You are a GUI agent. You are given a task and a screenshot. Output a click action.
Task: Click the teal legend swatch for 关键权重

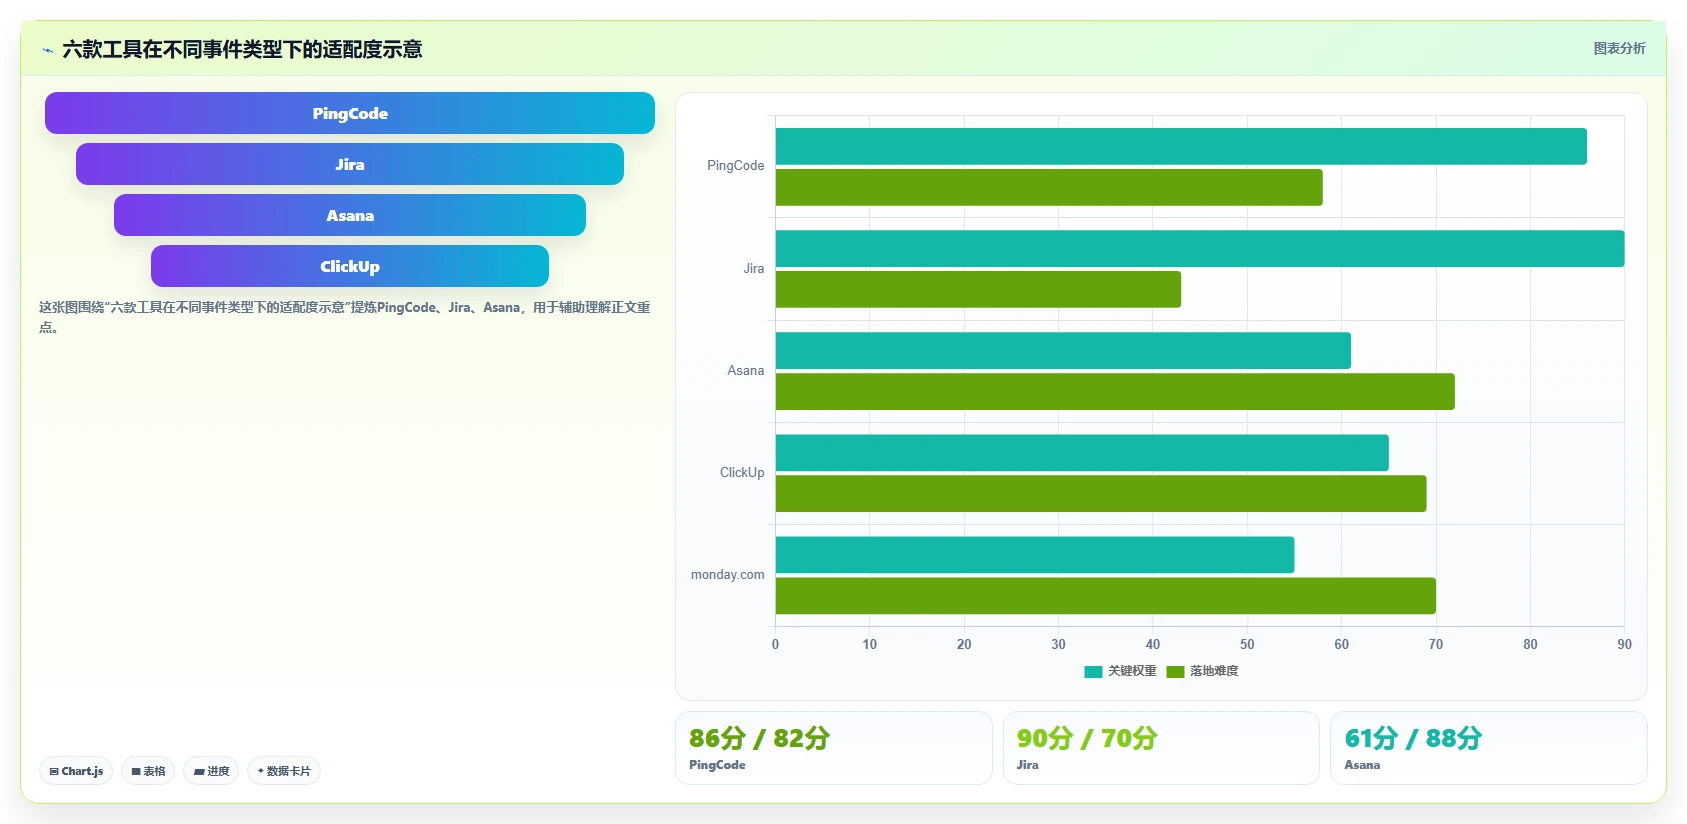[x=1093, y=672]
